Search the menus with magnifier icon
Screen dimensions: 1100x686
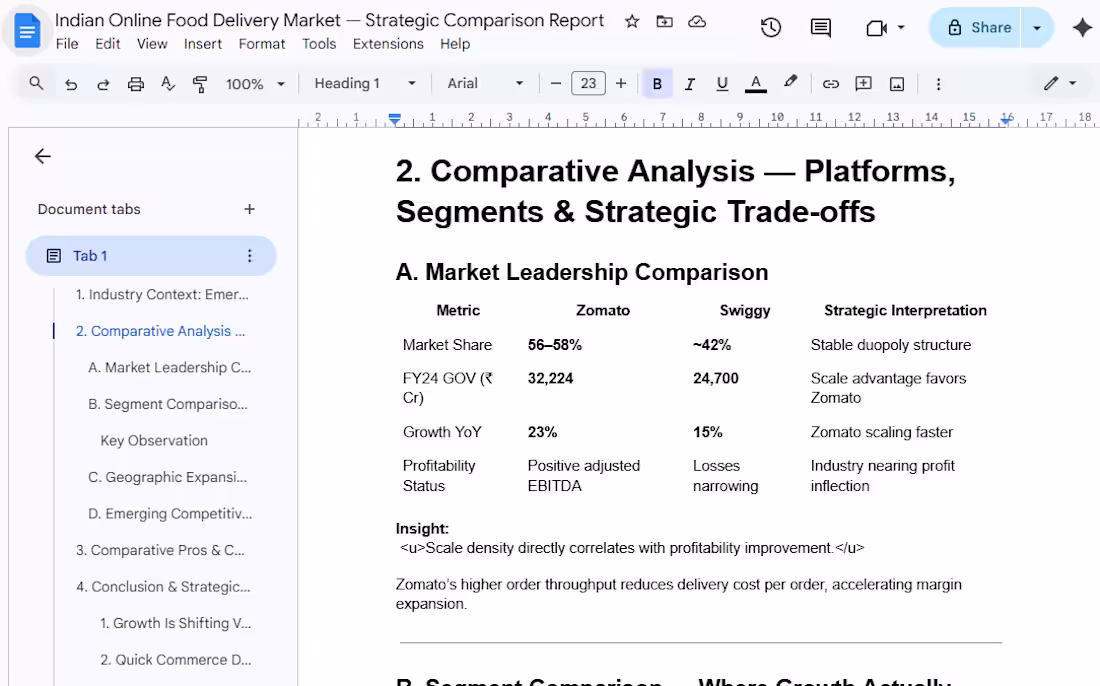click(x=36, y=83)
